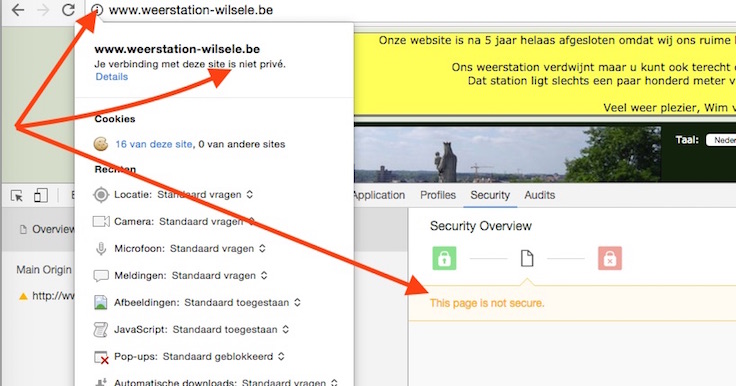736x386 pixels.
Task: Open the JavaScript permission dropdown
Action: 231,330
